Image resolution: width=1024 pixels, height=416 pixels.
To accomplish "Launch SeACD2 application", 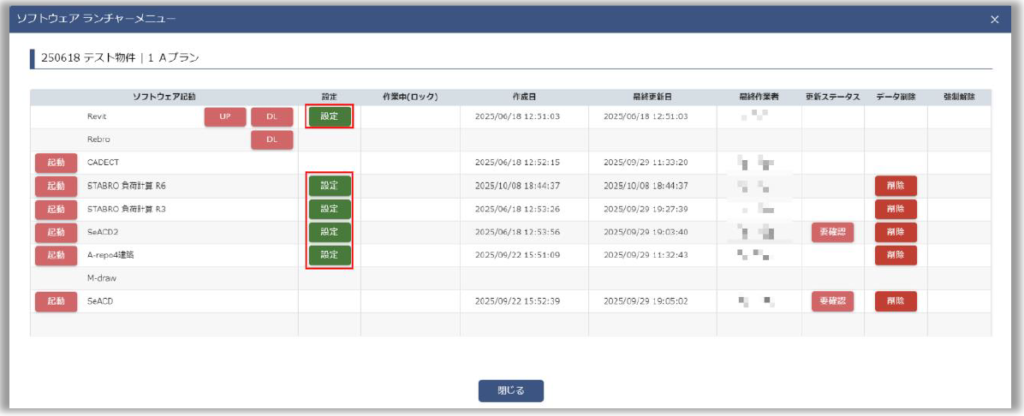I will tap(56, 232).
